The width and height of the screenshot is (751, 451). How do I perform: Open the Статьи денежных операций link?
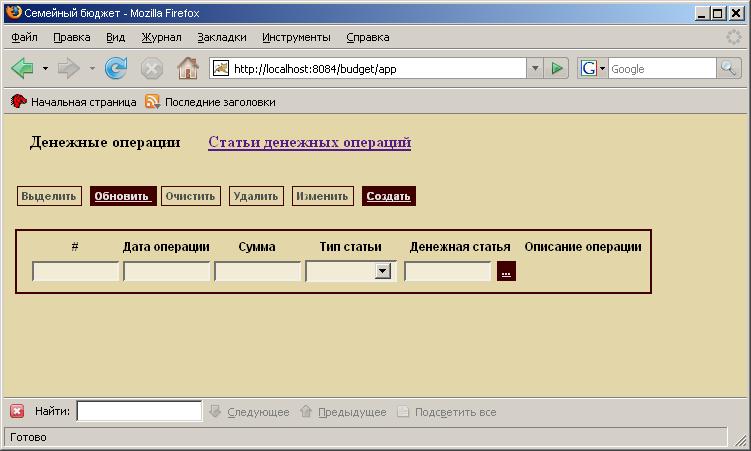pos(309,142)
